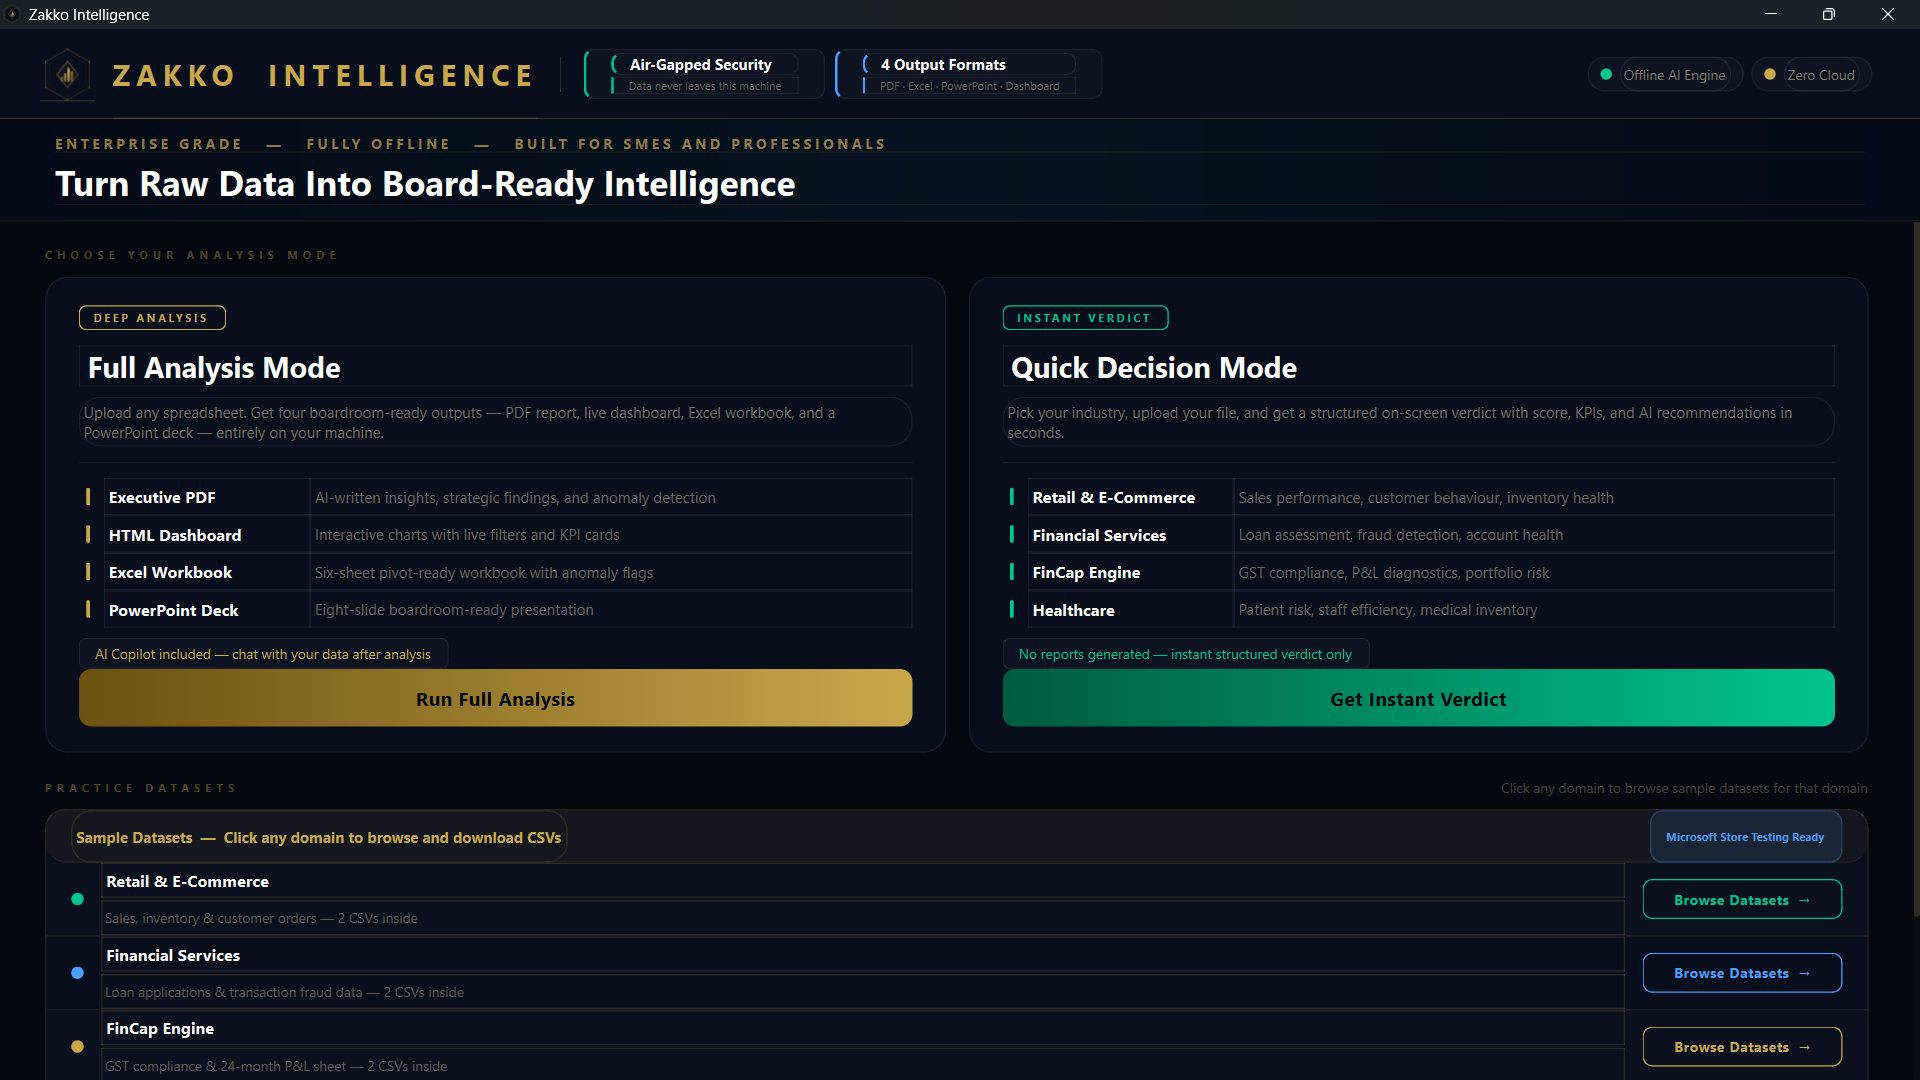Click 'Sales performance, customer behaviour' description
Viewport: 1920px width, 1080px height.
pyautogui.click(x=1426, y=498)
